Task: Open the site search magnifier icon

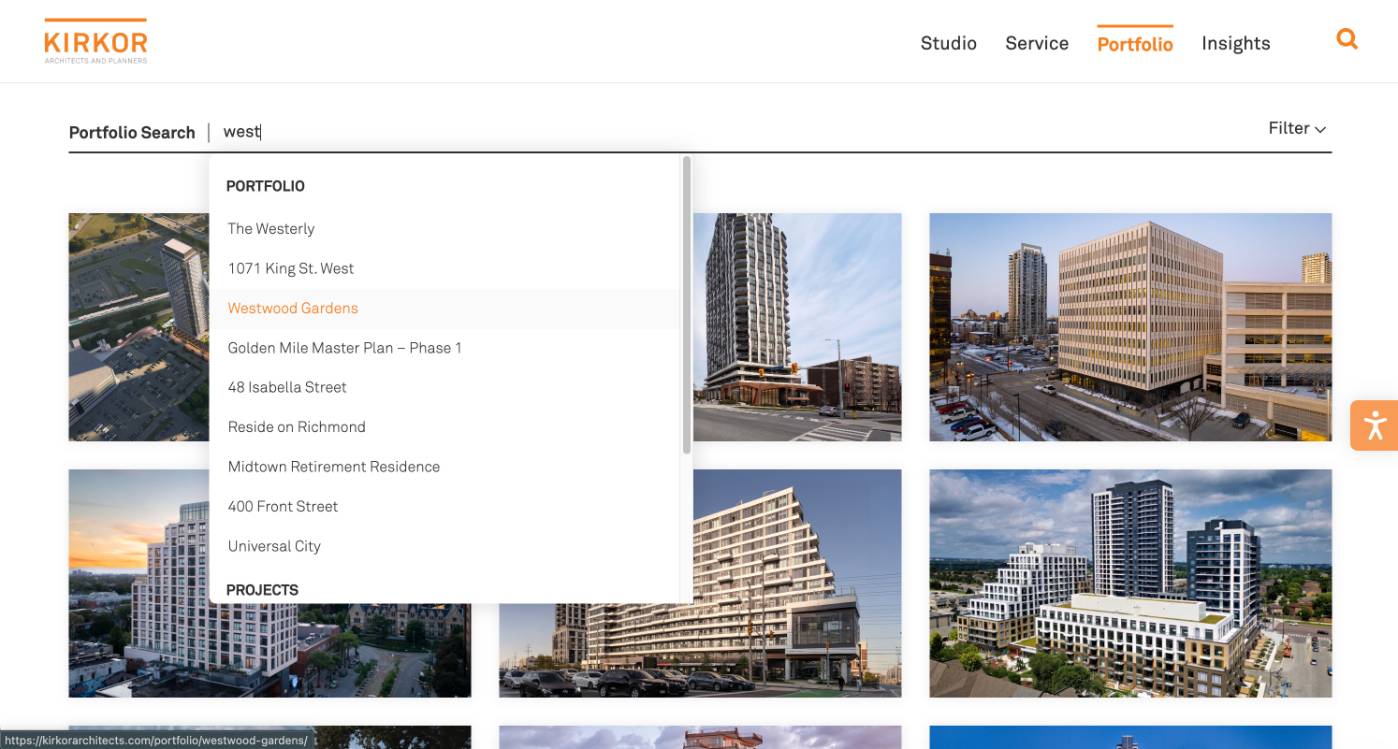Action: [x=1347, y=40]
